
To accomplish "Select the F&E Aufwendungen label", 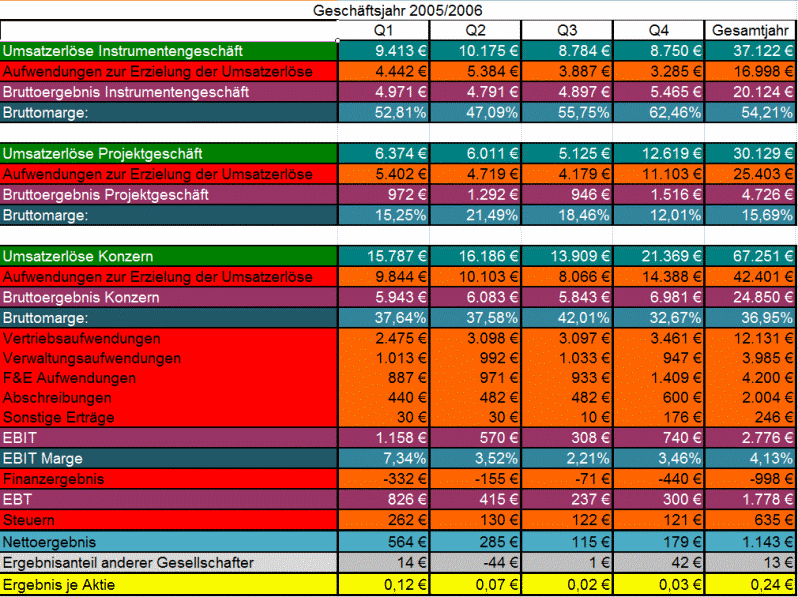I will point(169,378).
